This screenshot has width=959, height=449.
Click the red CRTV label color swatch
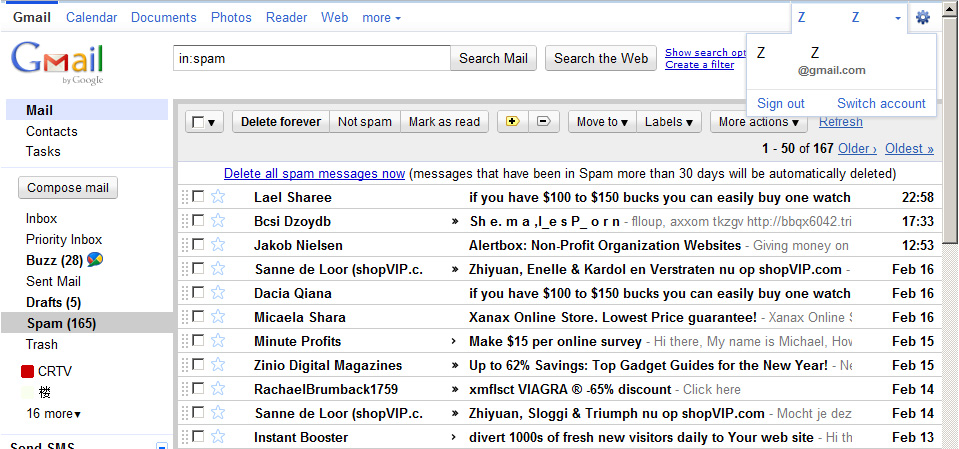27,371
